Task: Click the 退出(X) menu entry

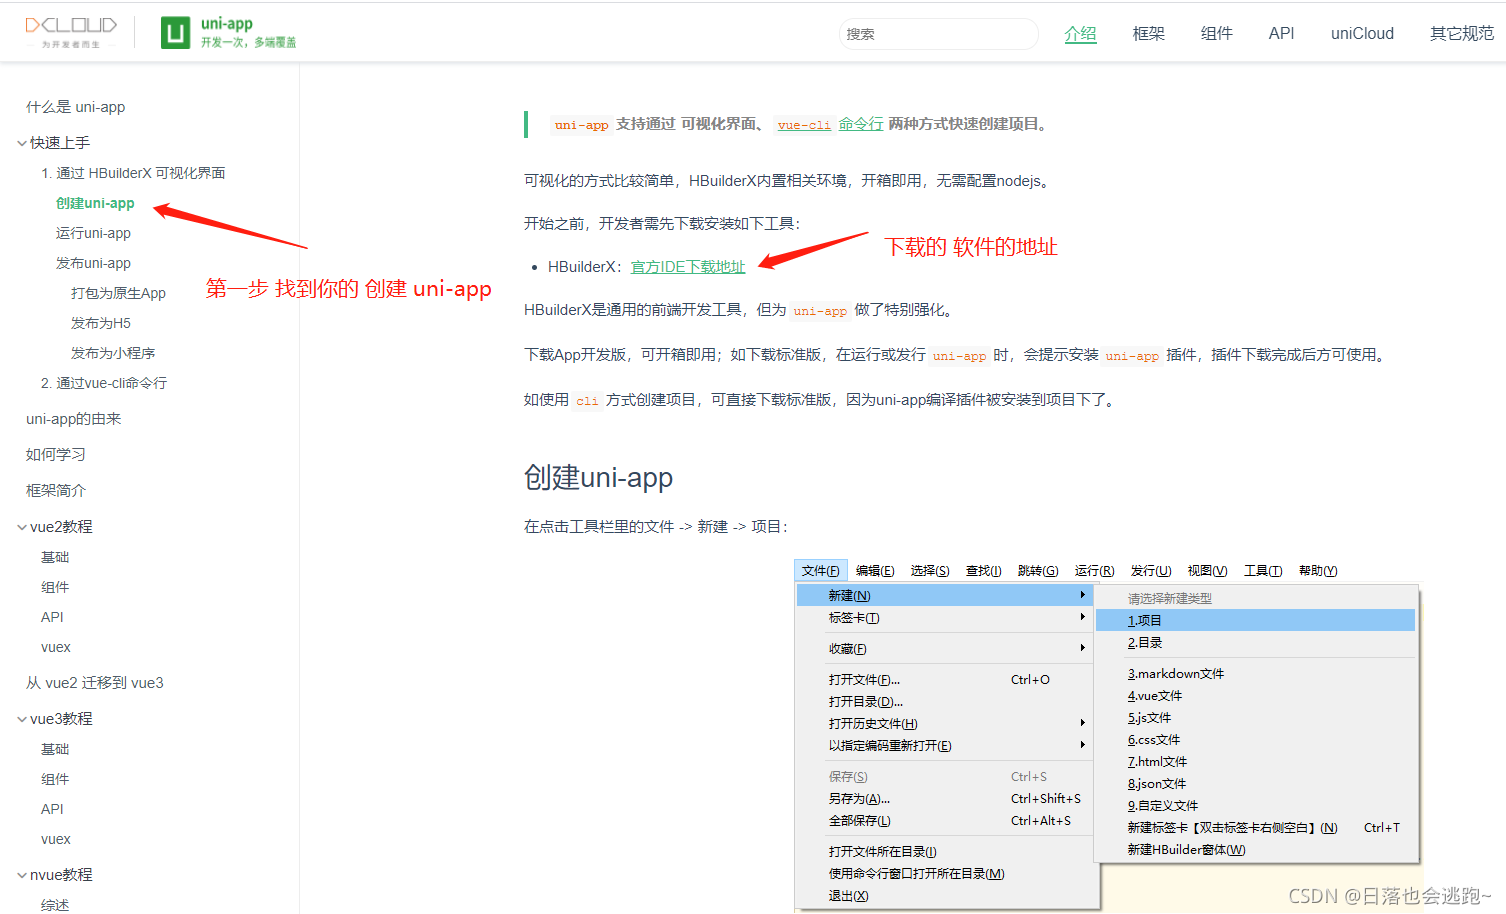Action: 944,896
